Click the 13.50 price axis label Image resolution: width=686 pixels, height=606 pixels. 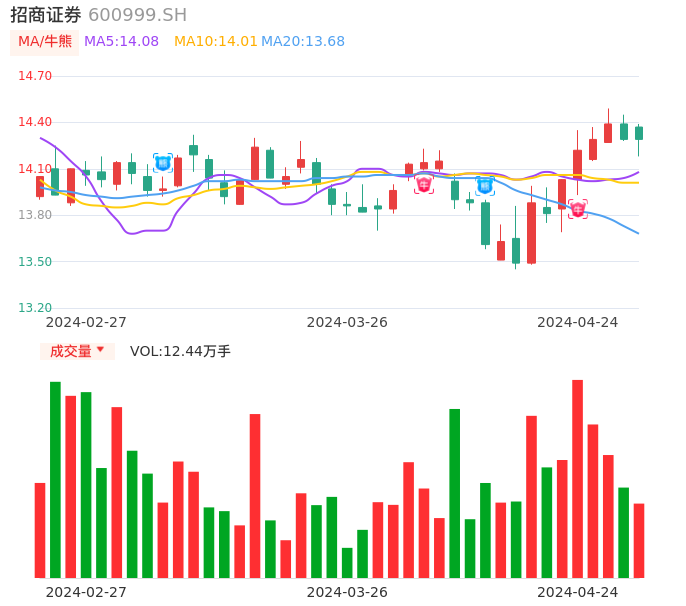click(x=35, y=261)
